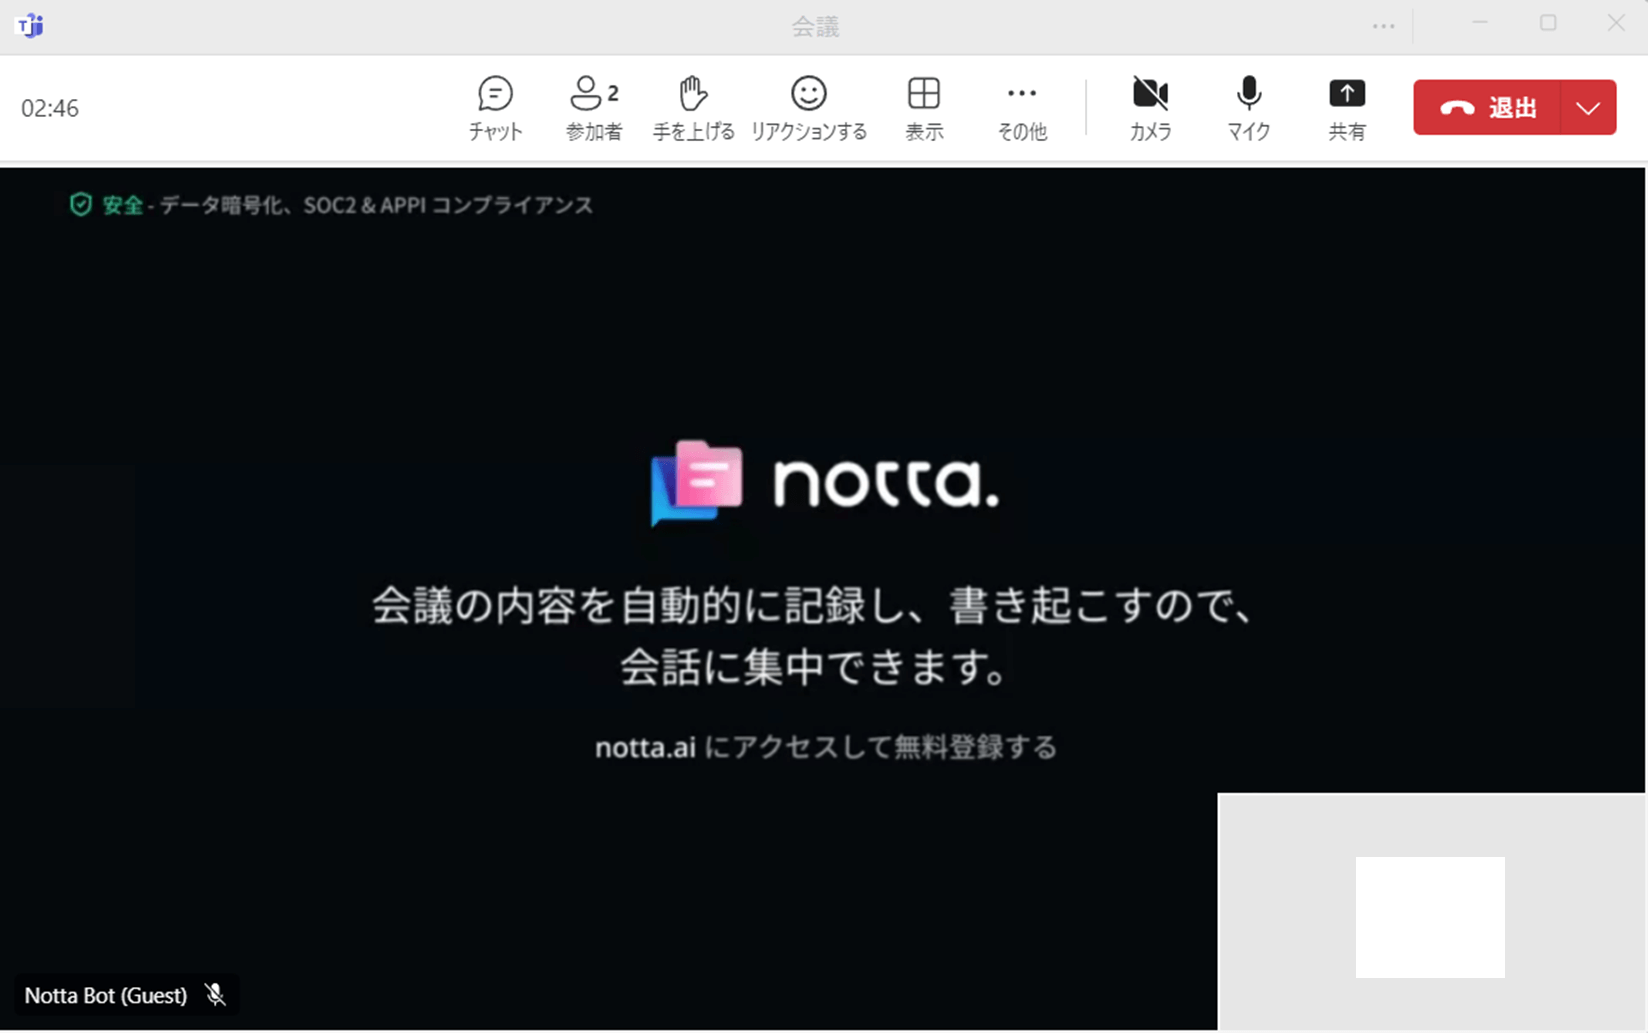Open title bar settings ellipsis menu
The width and height of the screenshot is (1648, 1033).
[1383, 26]
